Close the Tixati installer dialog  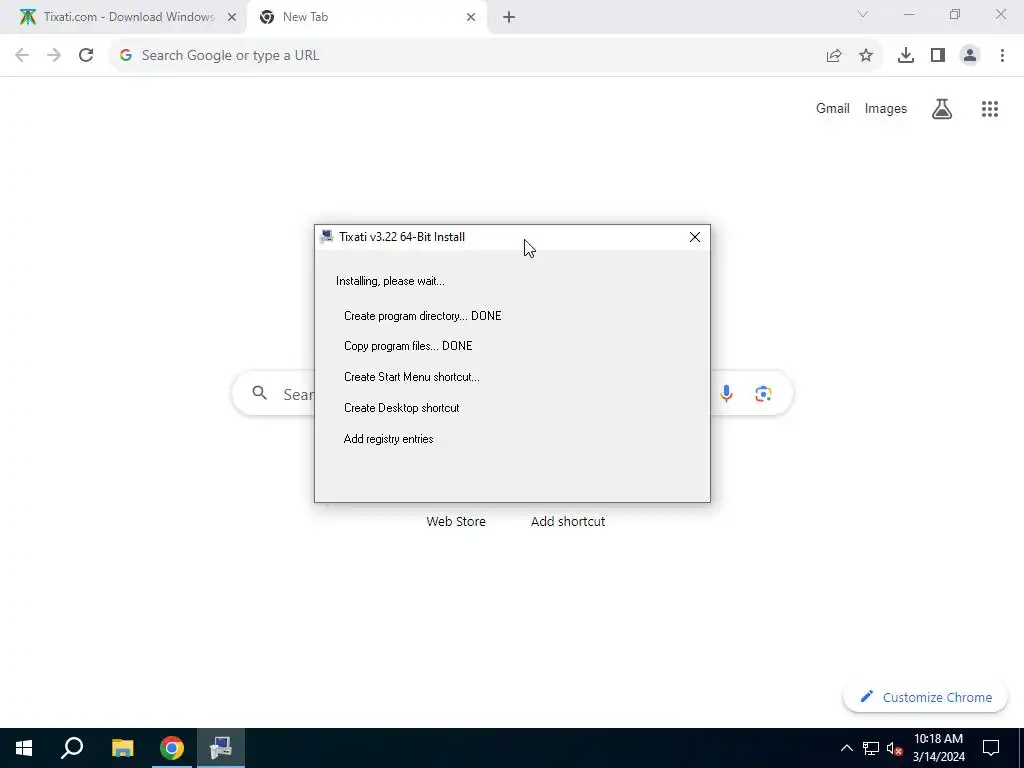695,237
